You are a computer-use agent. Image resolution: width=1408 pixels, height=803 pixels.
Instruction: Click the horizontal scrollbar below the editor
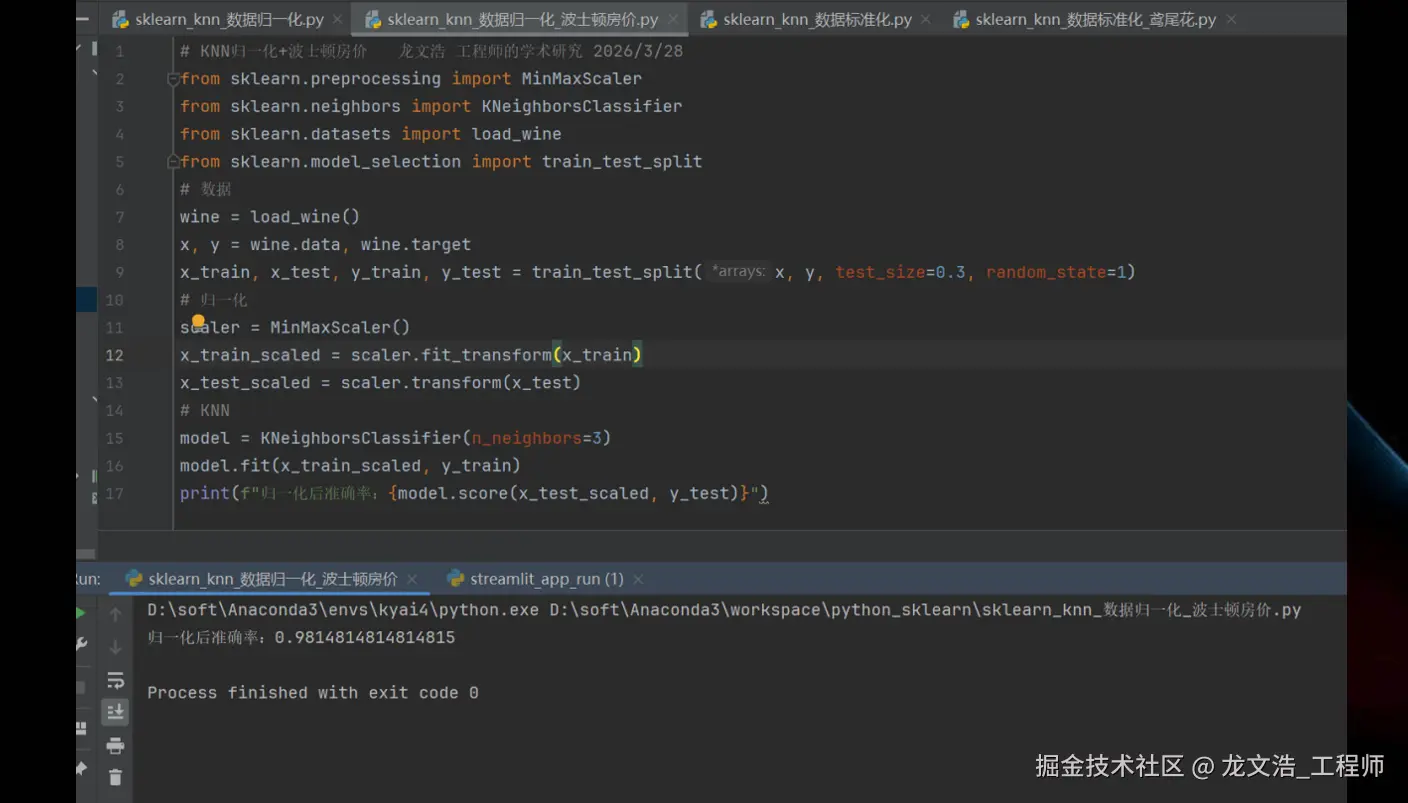pyautogui.click(x=86, y=553)
